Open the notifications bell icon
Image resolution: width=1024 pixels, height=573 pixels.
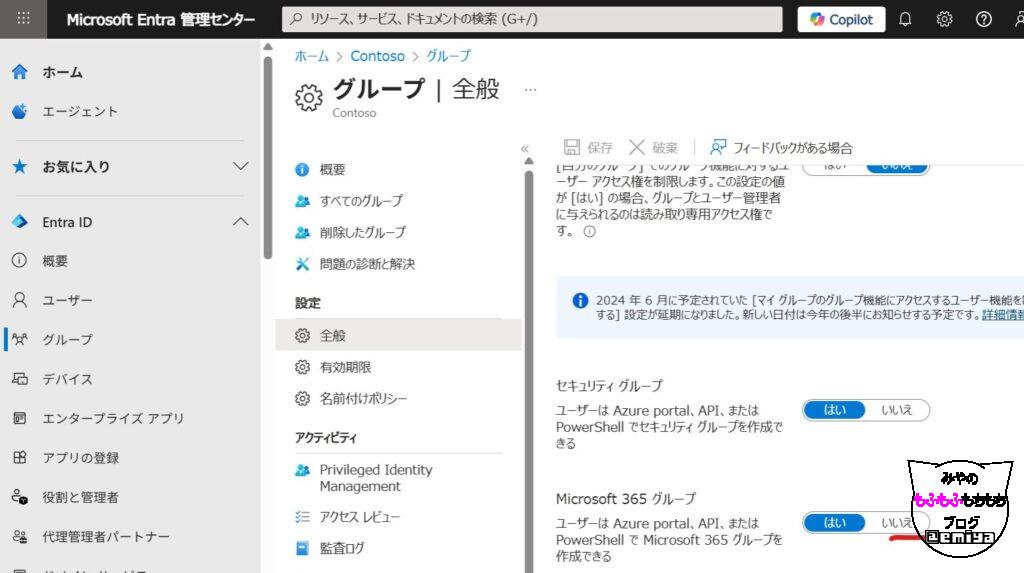point(905,20)
